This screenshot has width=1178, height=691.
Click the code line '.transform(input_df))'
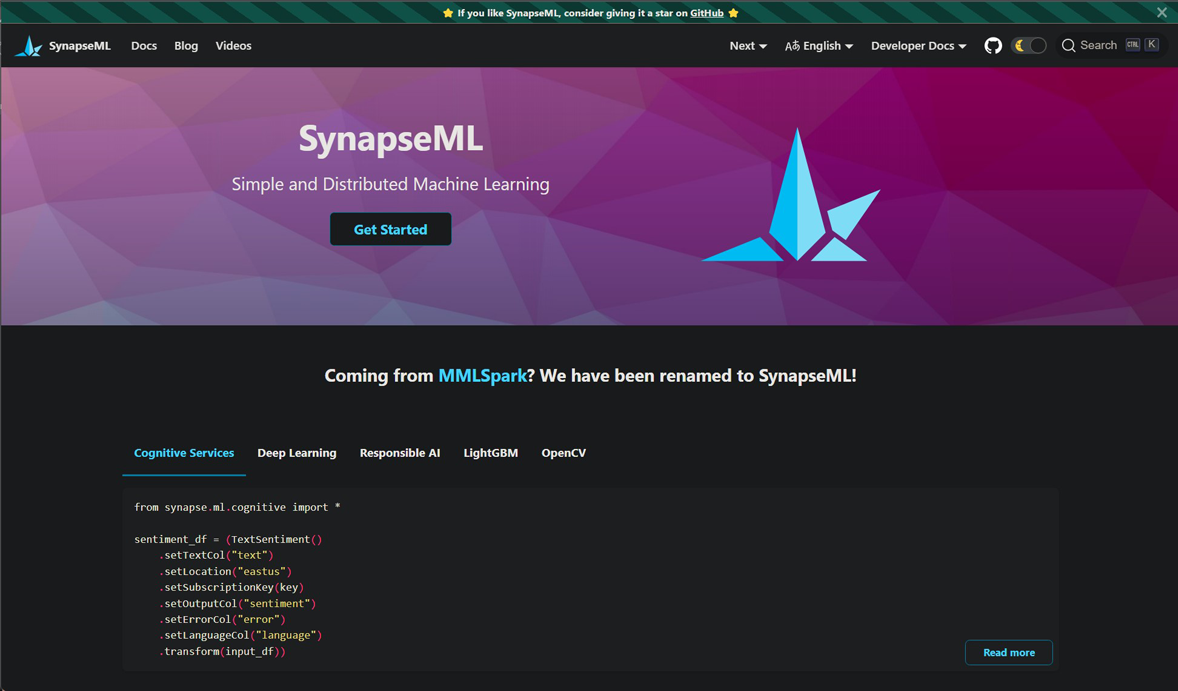(x=222, y=651)
